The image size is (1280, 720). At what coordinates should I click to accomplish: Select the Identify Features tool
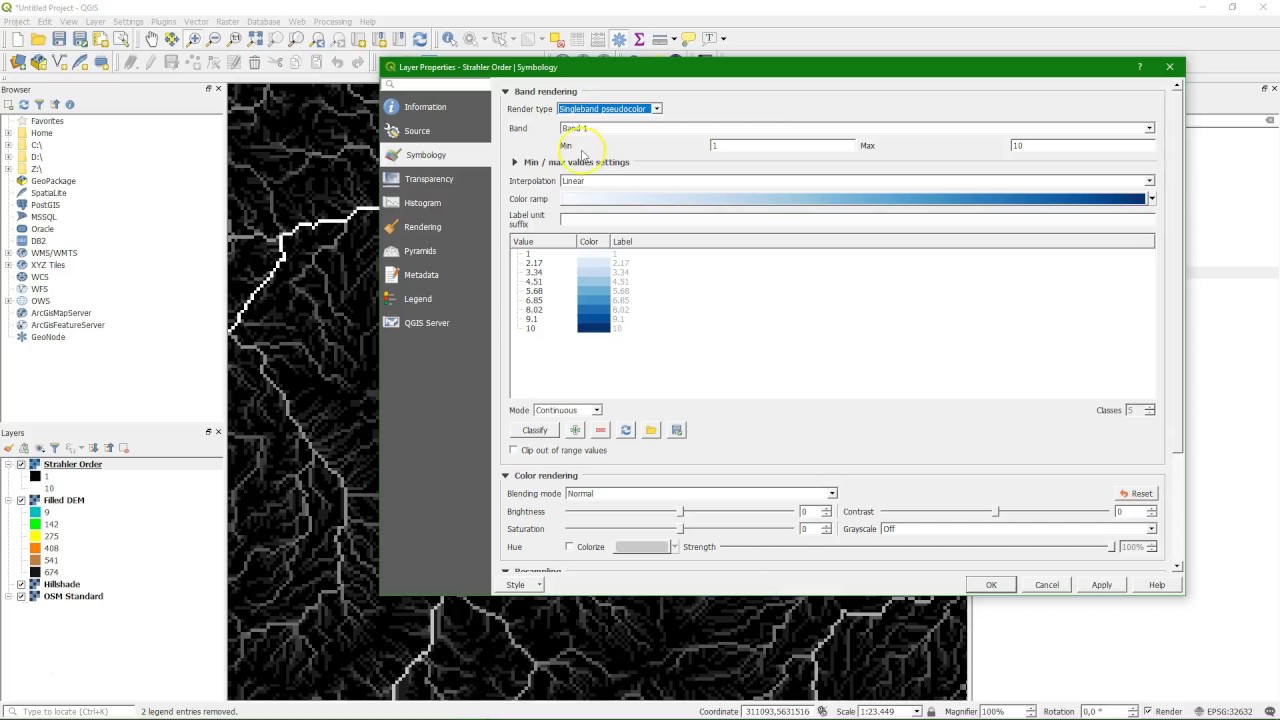click(x=449, y=39)
